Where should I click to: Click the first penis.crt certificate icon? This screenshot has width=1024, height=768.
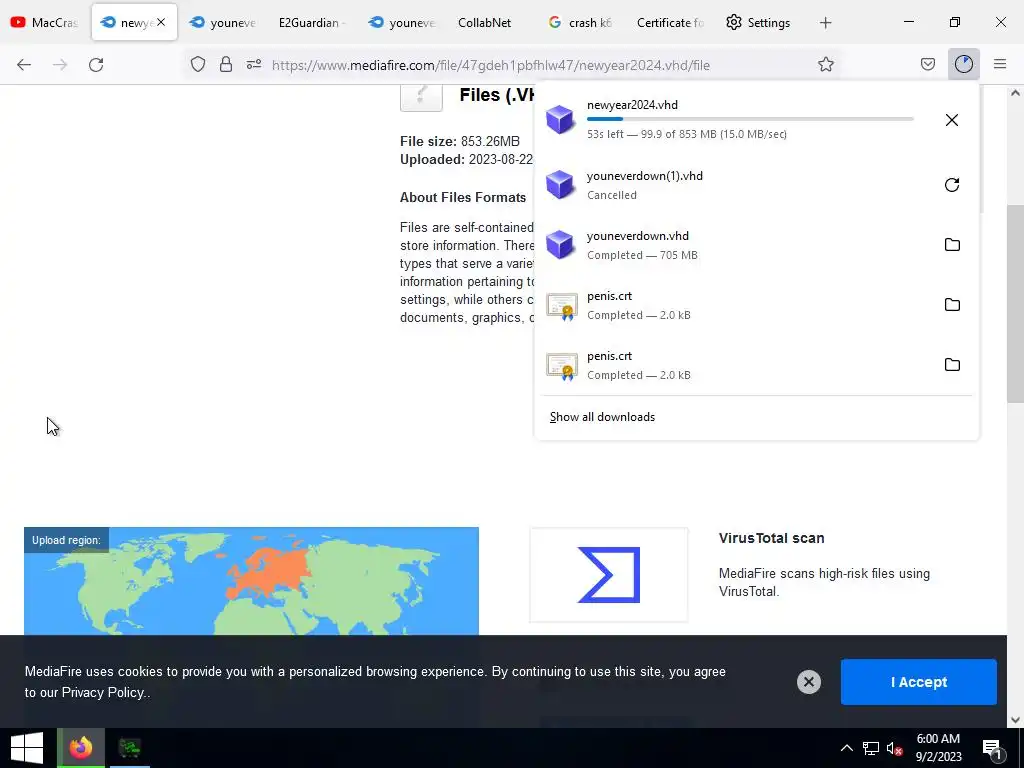point(562,306)
